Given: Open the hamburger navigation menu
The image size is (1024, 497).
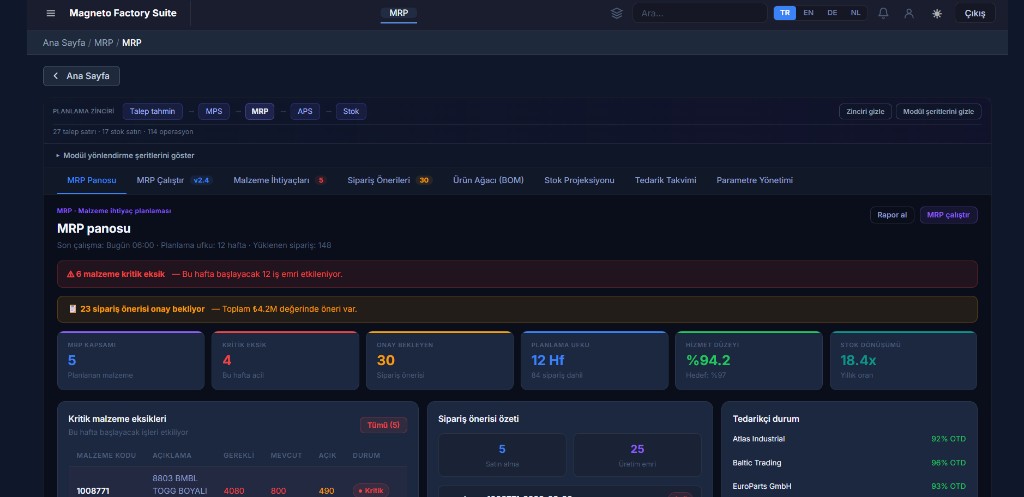Looking at the screenshot, I should tap(51, 13).
